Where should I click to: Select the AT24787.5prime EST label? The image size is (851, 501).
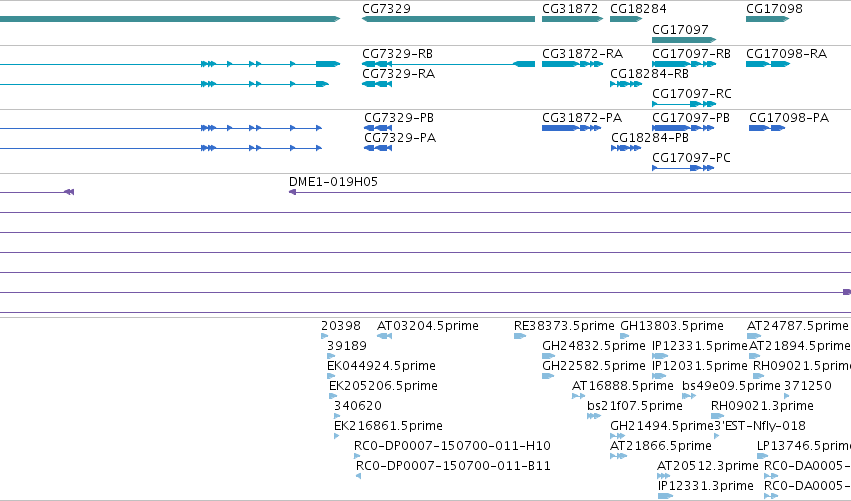[797, 326]
